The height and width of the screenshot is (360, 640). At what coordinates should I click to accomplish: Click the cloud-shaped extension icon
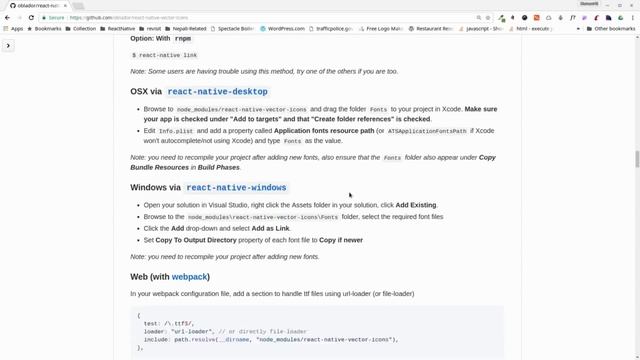549,18
